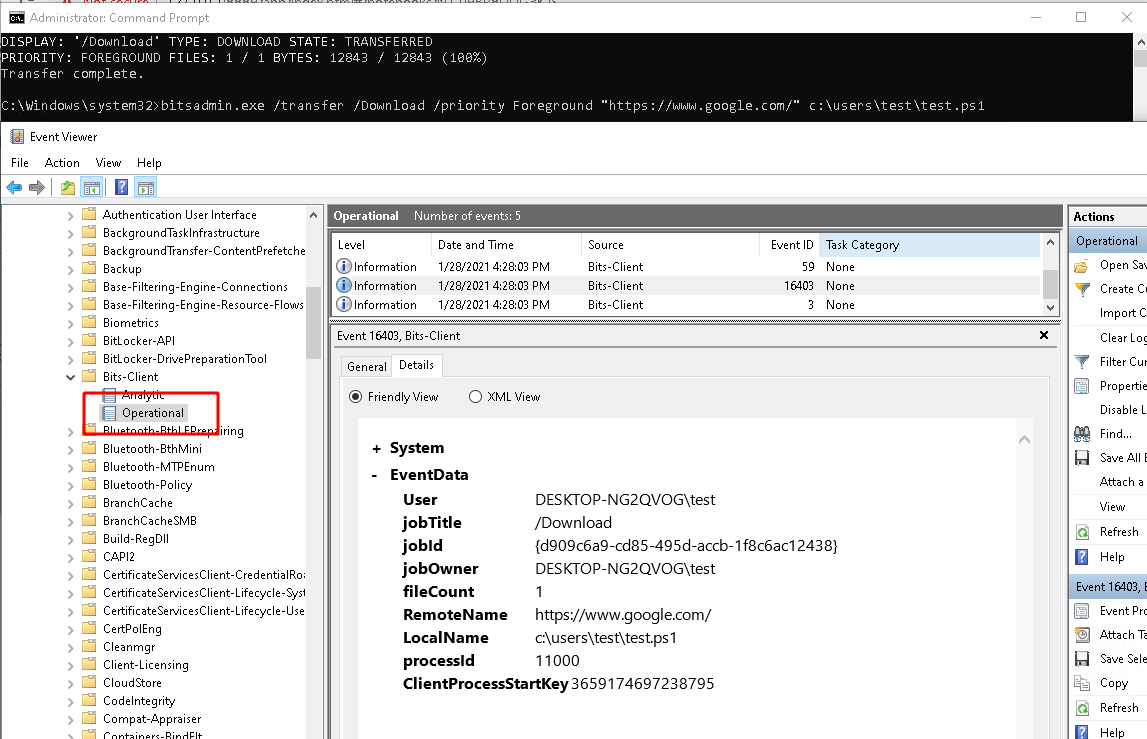
Task: Click the Find binoculars icon in Actions
Action: 1082,434
